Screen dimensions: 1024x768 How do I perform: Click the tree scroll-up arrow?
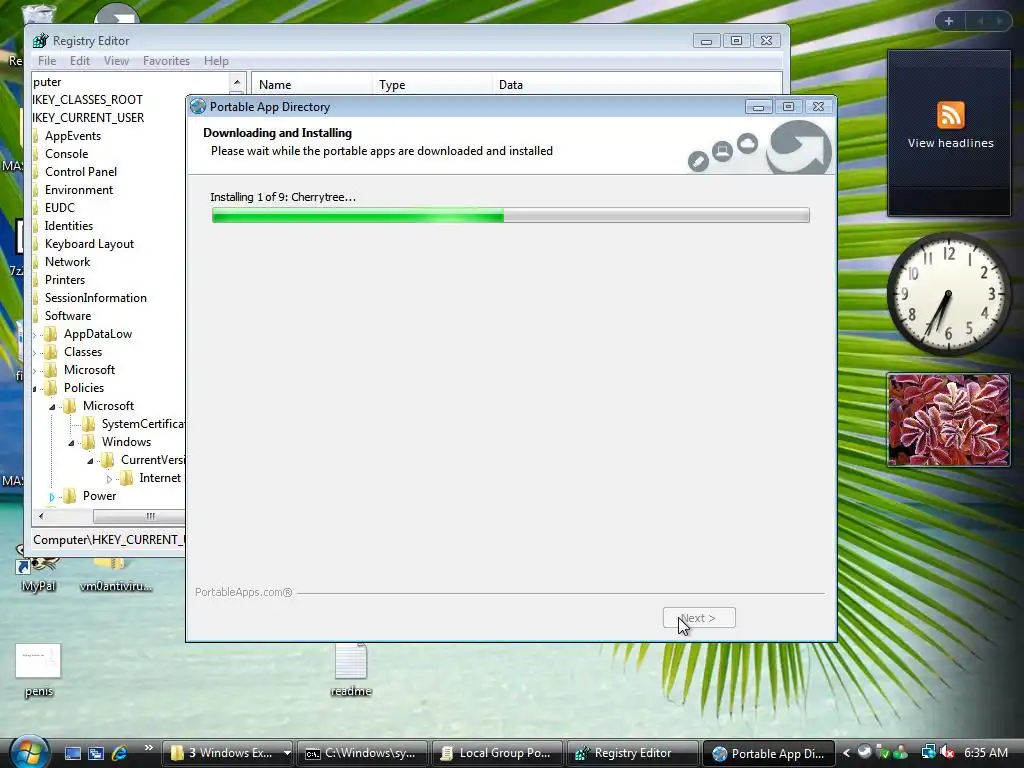click(237, 82)
